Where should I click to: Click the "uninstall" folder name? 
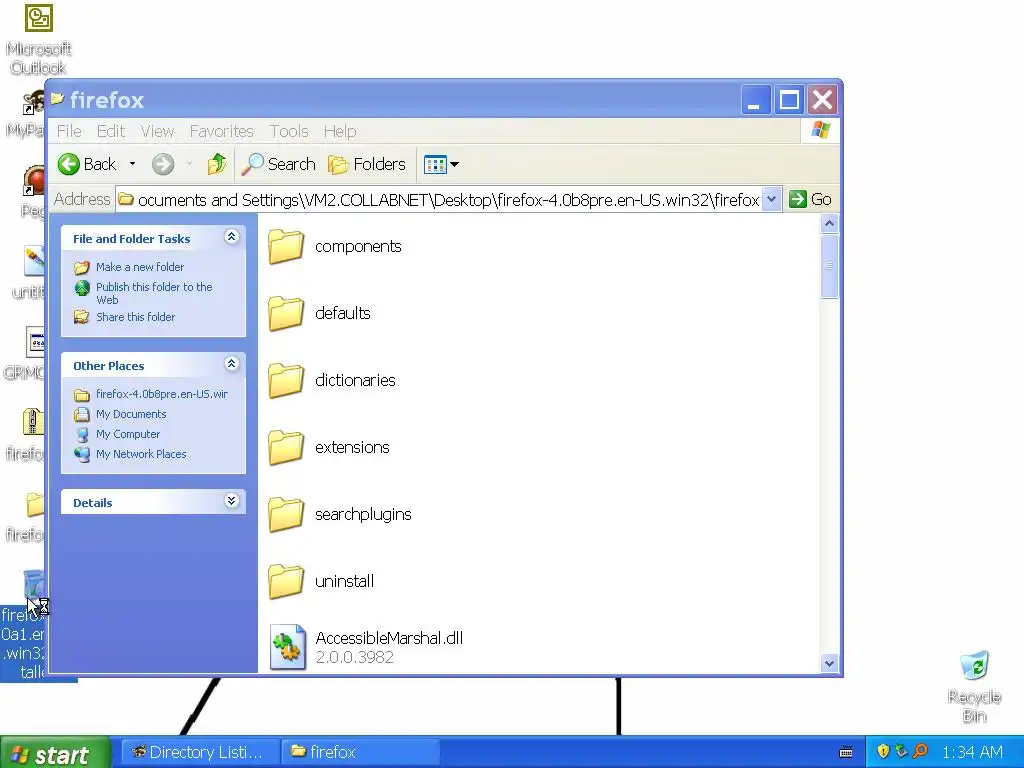(x=344, y=581)
